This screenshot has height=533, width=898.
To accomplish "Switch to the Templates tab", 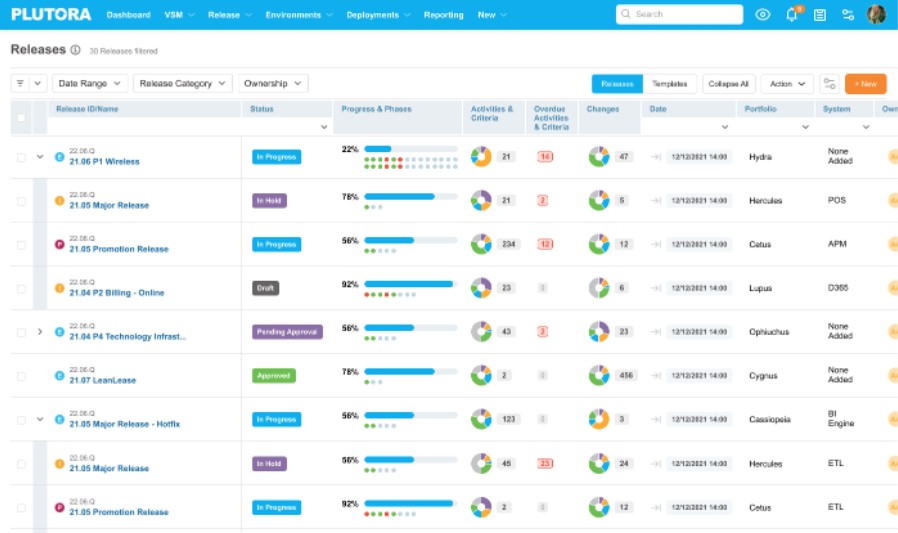I will [x=669, y=84].
